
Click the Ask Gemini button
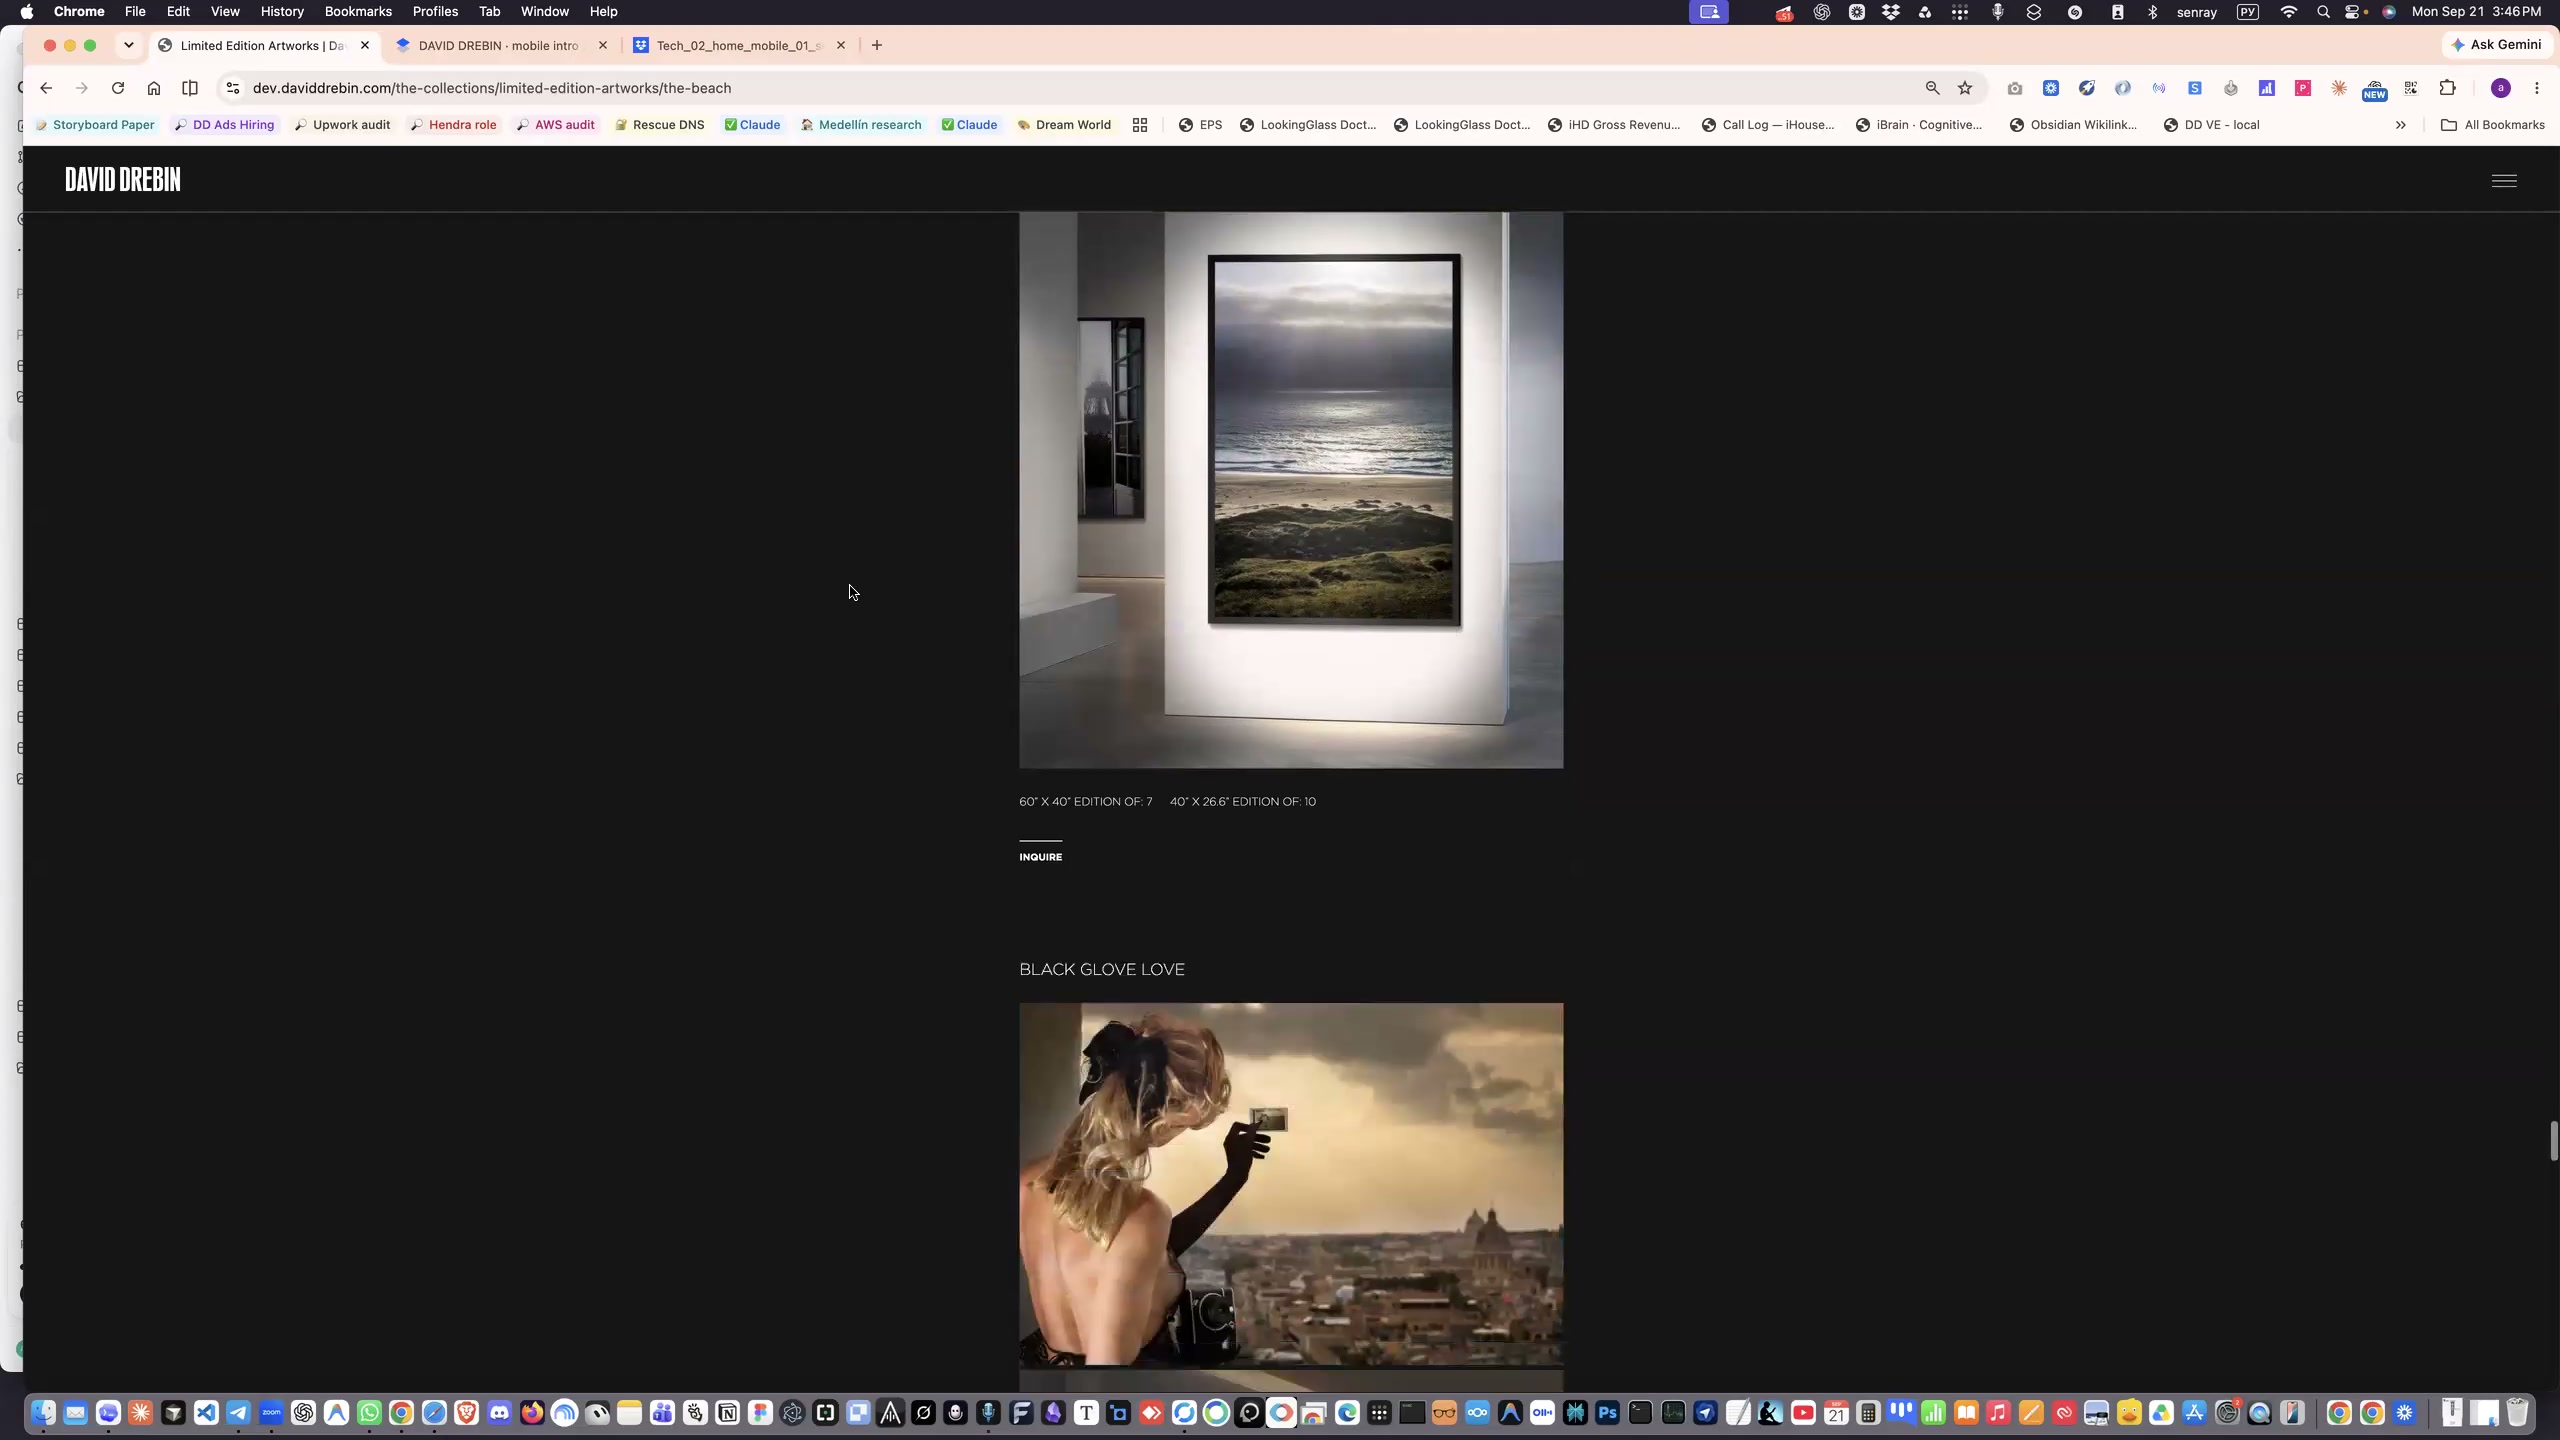(2496, 45)
